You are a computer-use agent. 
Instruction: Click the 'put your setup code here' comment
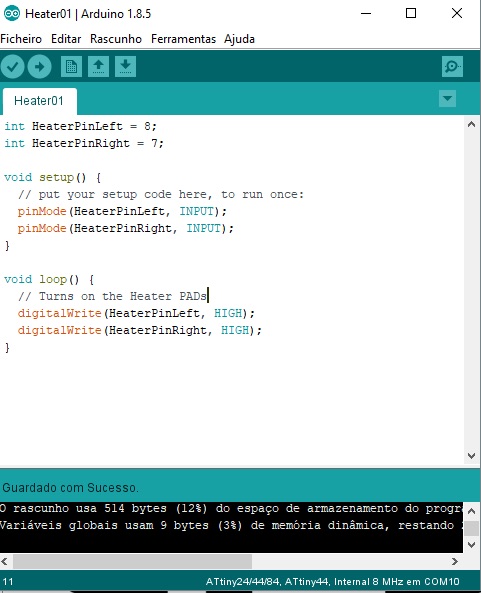pyautogui.click(x=161, y=194)
